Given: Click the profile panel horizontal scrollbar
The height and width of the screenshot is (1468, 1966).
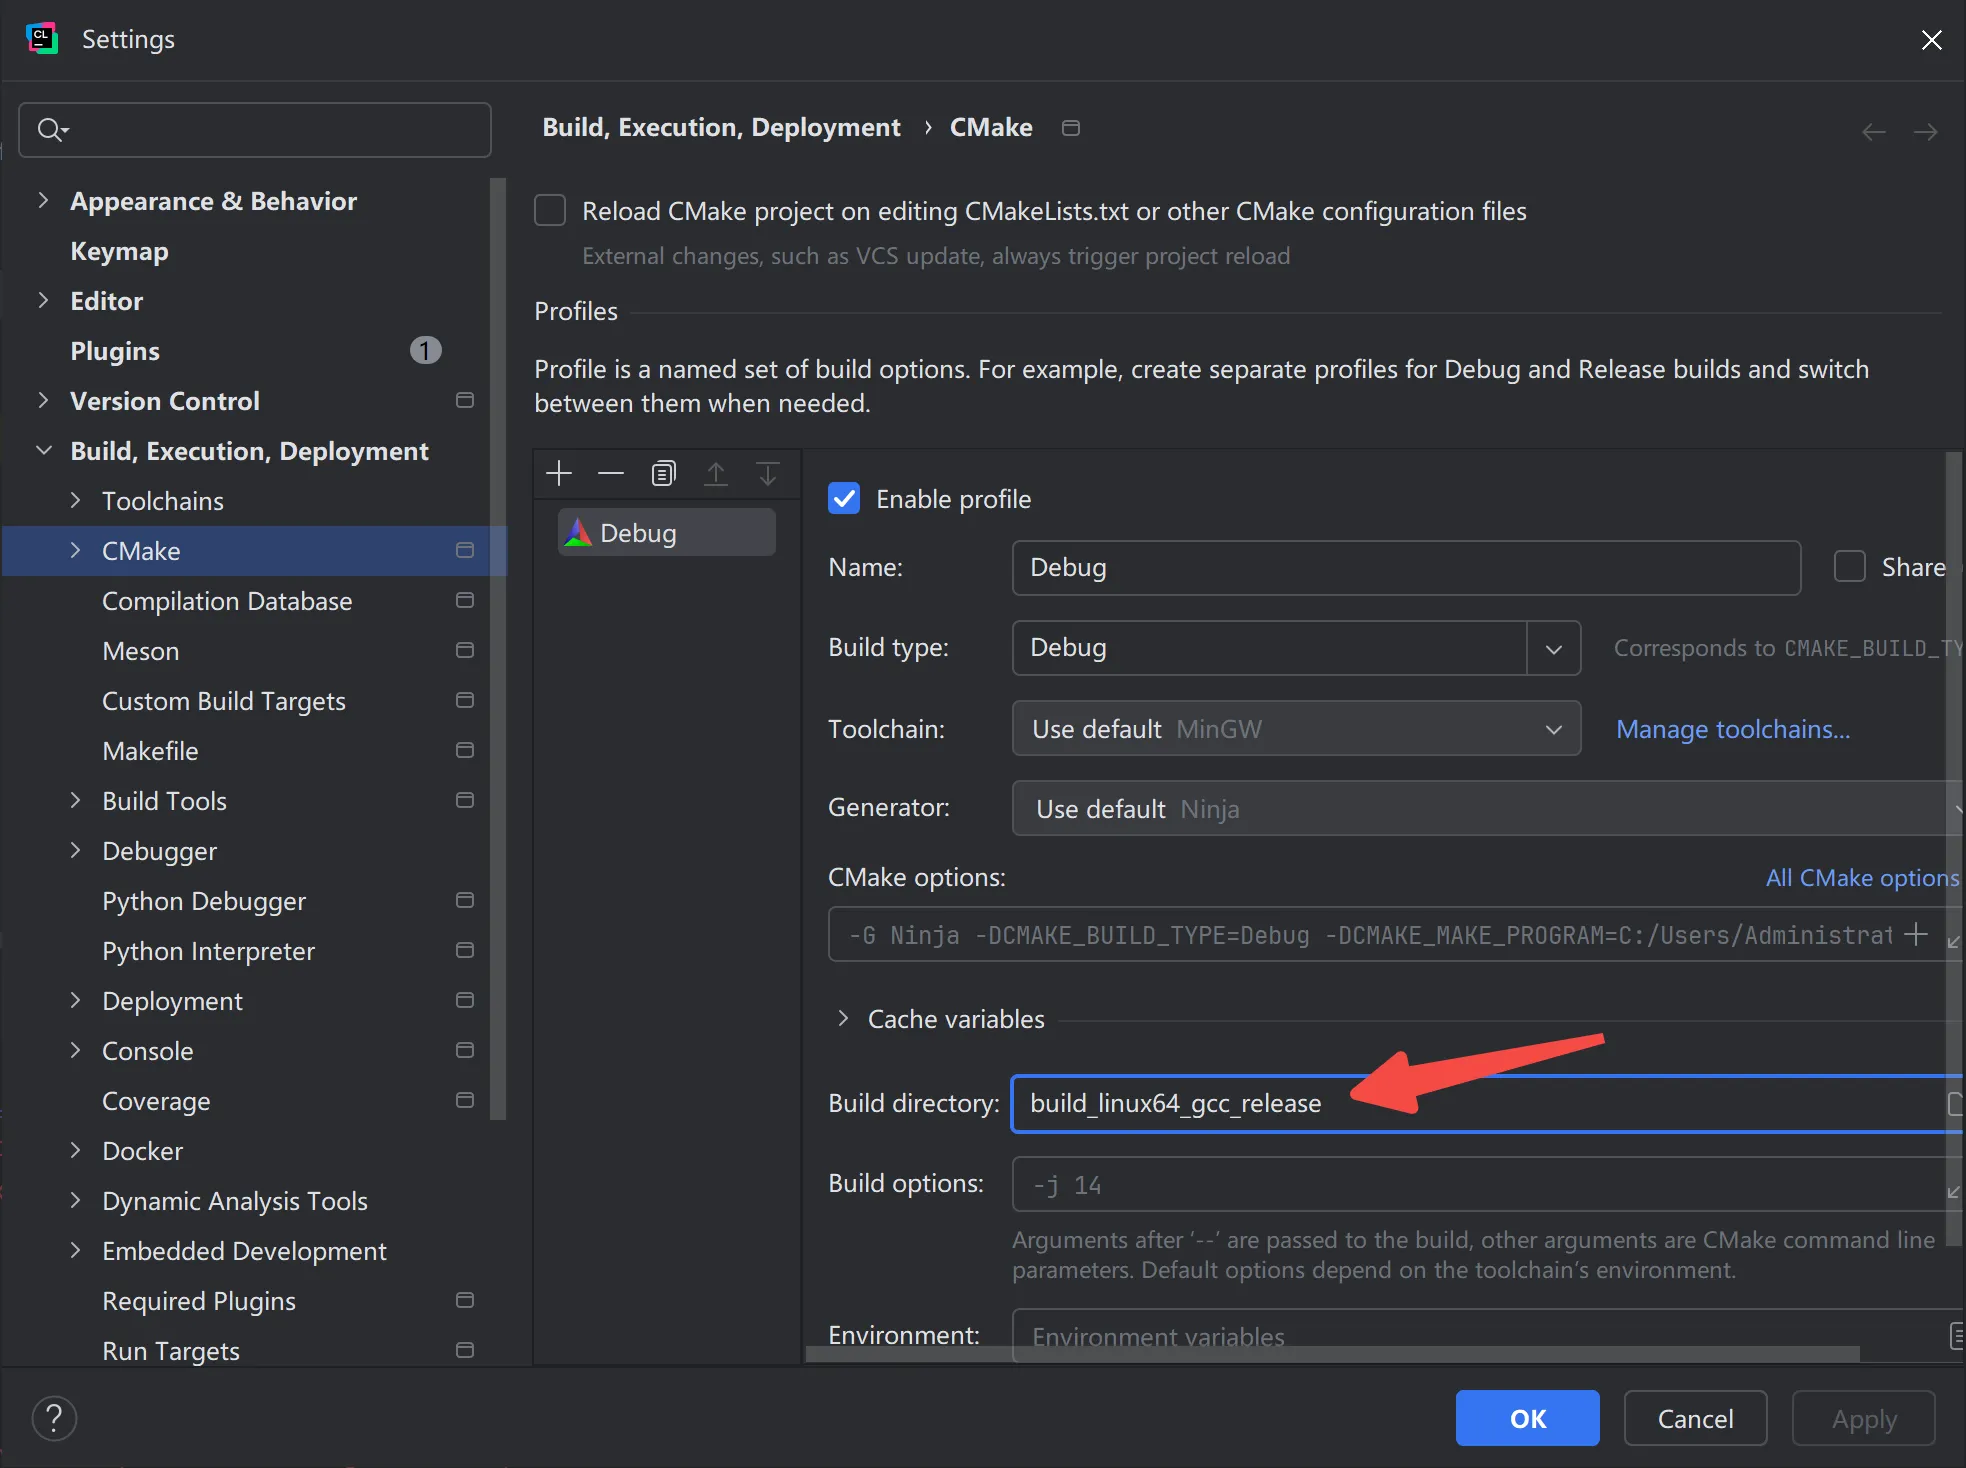Looking at the screenshot, I should pos(1332,1354).
